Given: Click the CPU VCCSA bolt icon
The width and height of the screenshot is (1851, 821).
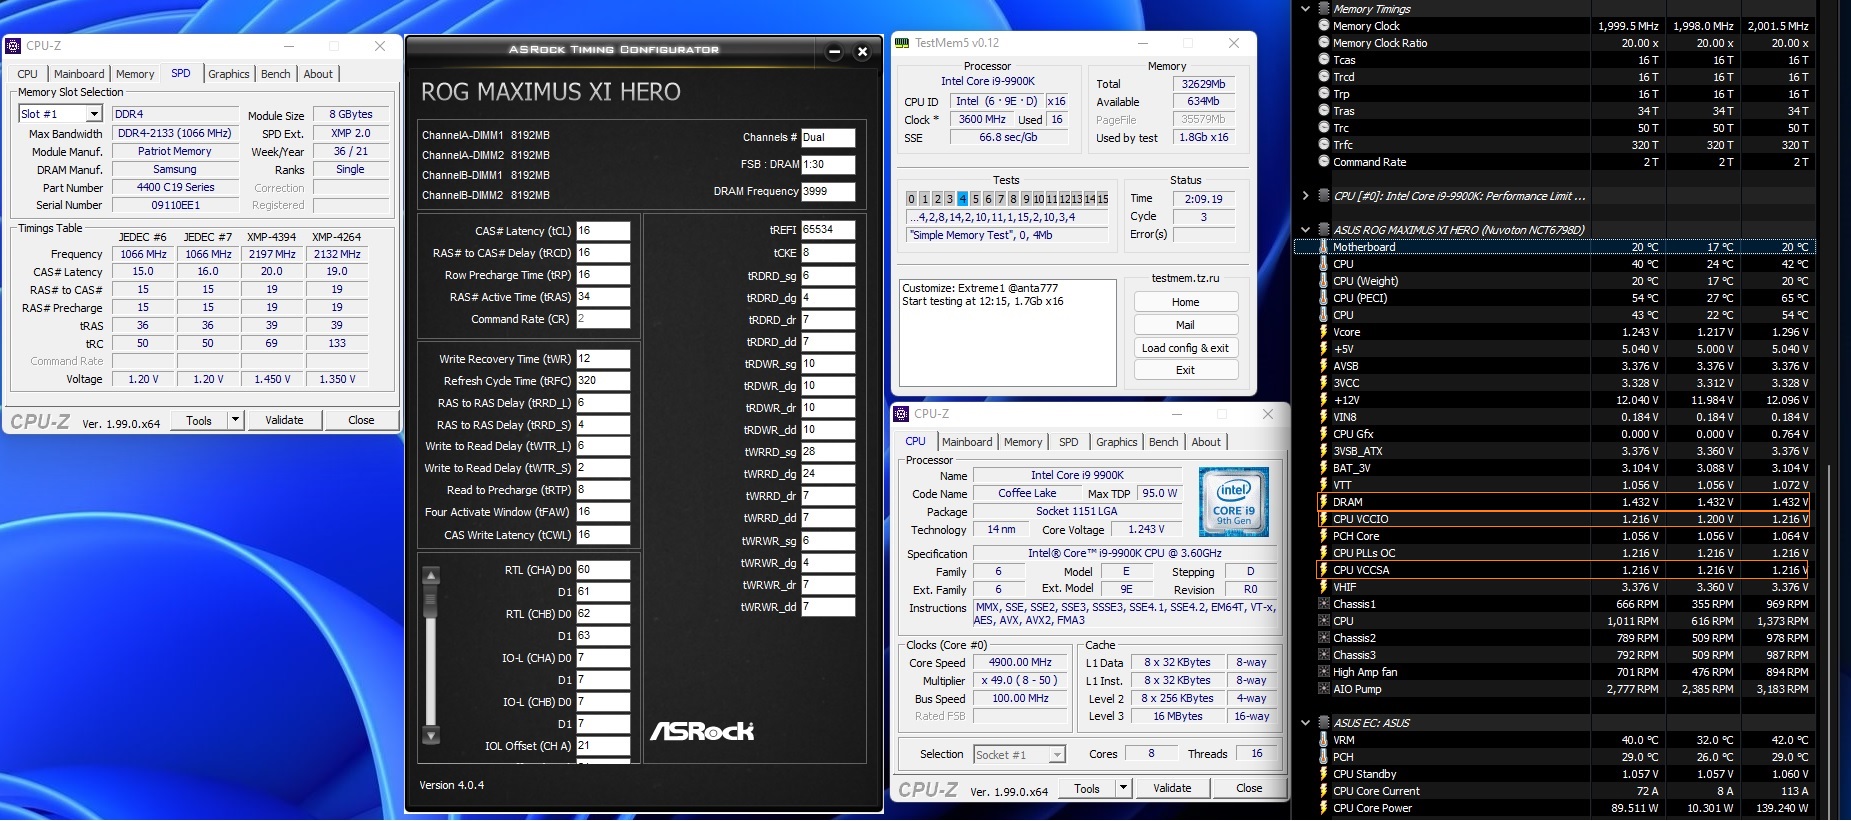Looking at the screenshot, I should point(1324,570).
